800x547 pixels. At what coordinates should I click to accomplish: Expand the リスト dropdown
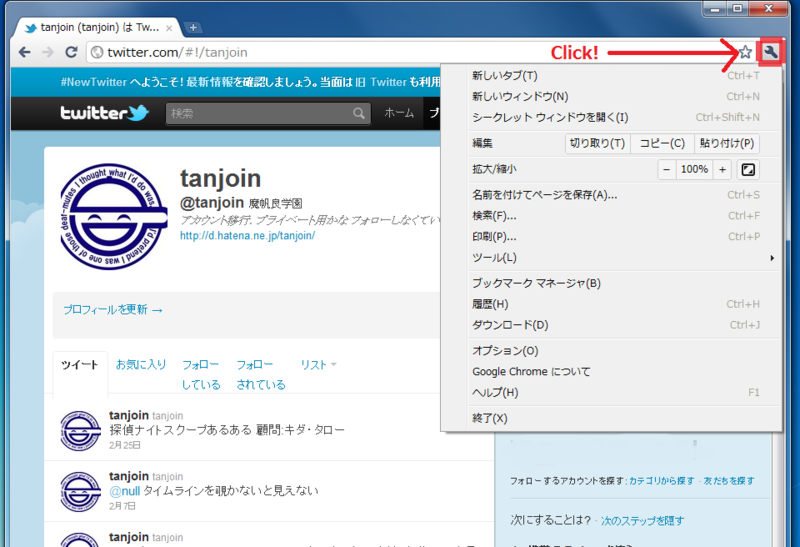[x=318, y=365]
